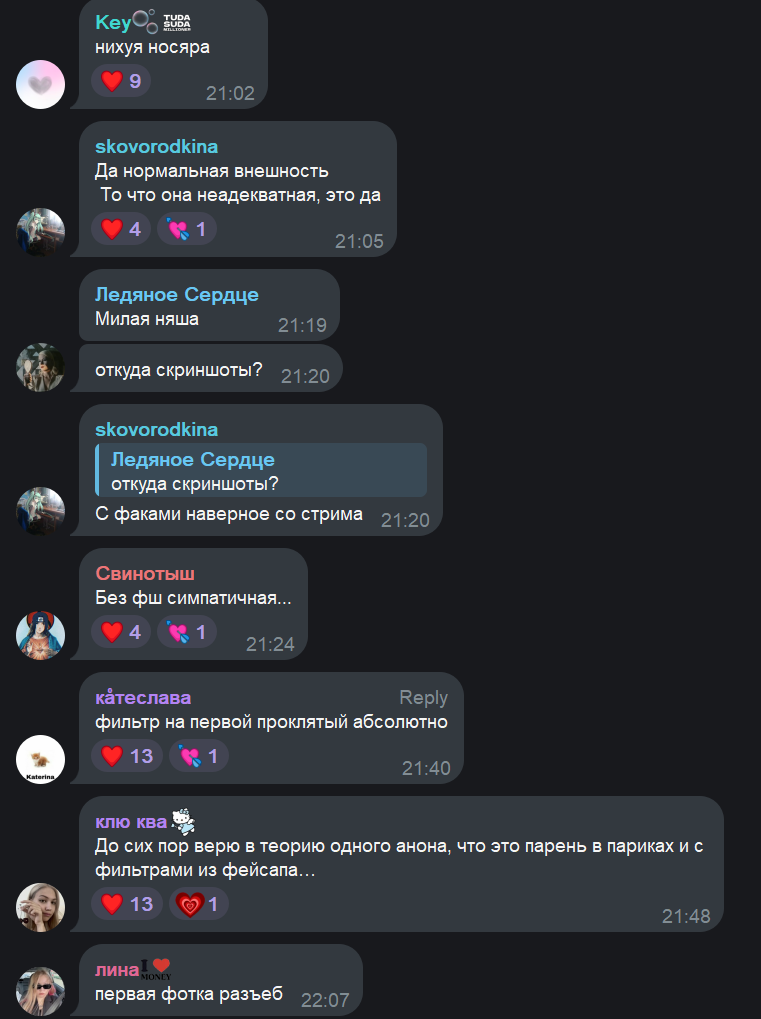Screen dimensions: 761x1019
Task: Open the quoted Ледяное Сердце reply preview
Action: [261, 471]
